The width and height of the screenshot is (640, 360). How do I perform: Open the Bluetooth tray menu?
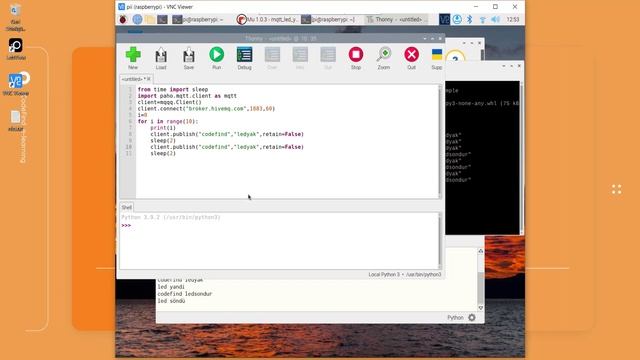pos(470,19)
